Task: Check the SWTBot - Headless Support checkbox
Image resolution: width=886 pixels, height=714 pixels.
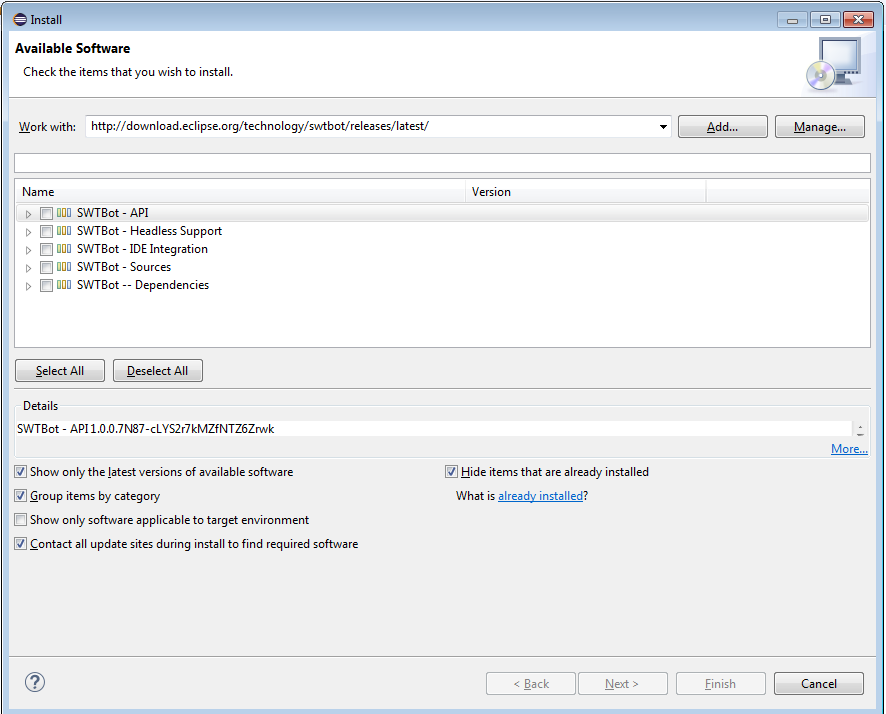Action: click(46, 232)
